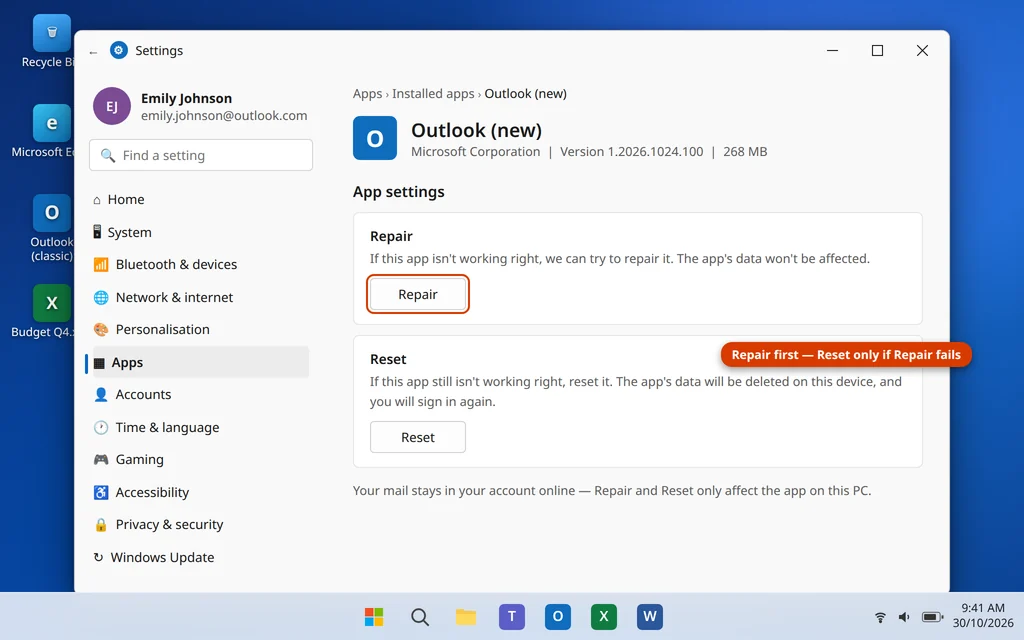
Task: Click the System sidebar icon
Action: tap(97, 232)
